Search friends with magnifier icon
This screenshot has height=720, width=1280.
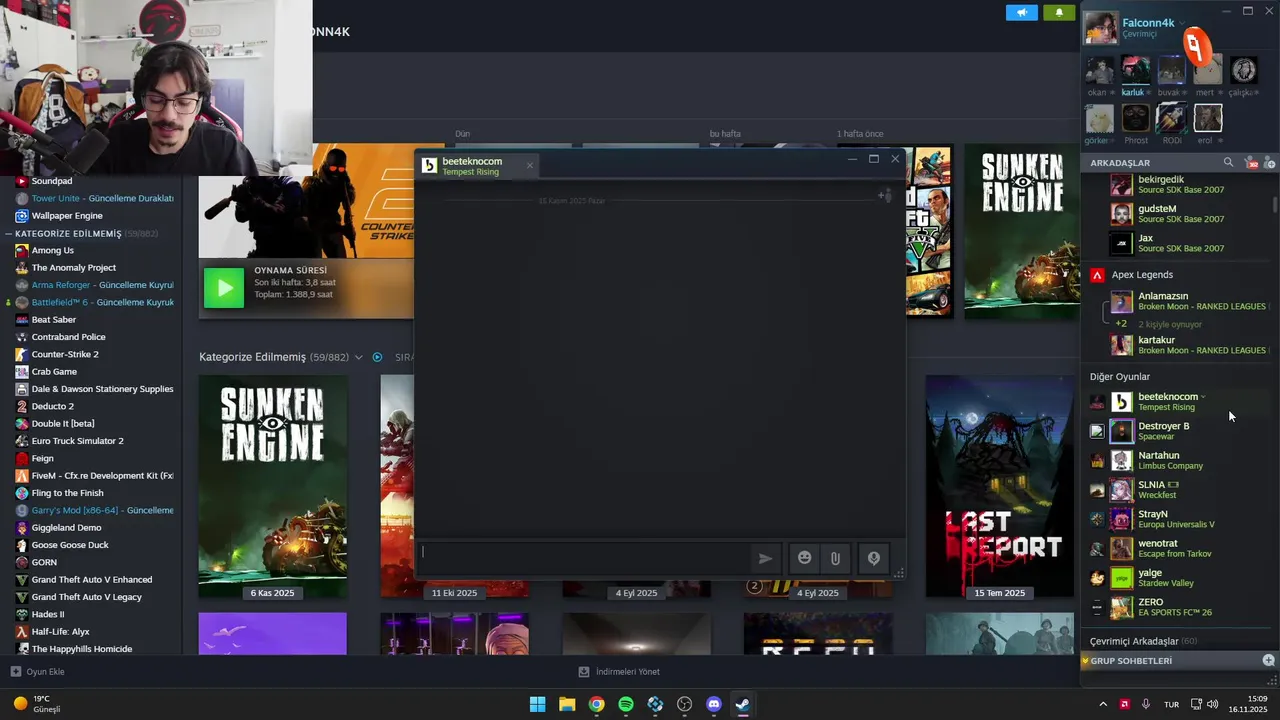(1229, 162)
